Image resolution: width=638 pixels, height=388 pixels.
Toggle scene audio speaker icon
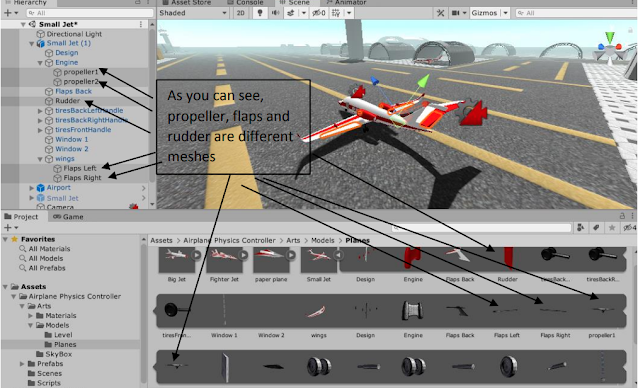(x=275, y=13)
